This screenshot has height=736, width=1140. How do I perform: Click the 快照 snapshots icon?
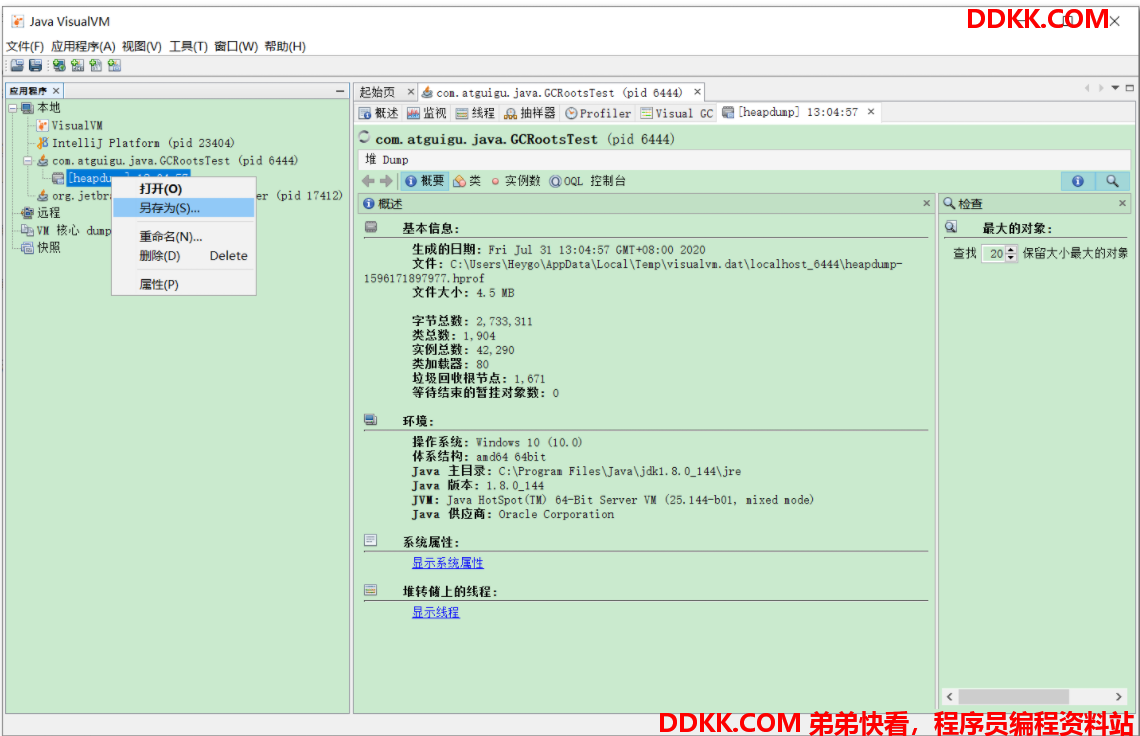[x=28, y=247]
